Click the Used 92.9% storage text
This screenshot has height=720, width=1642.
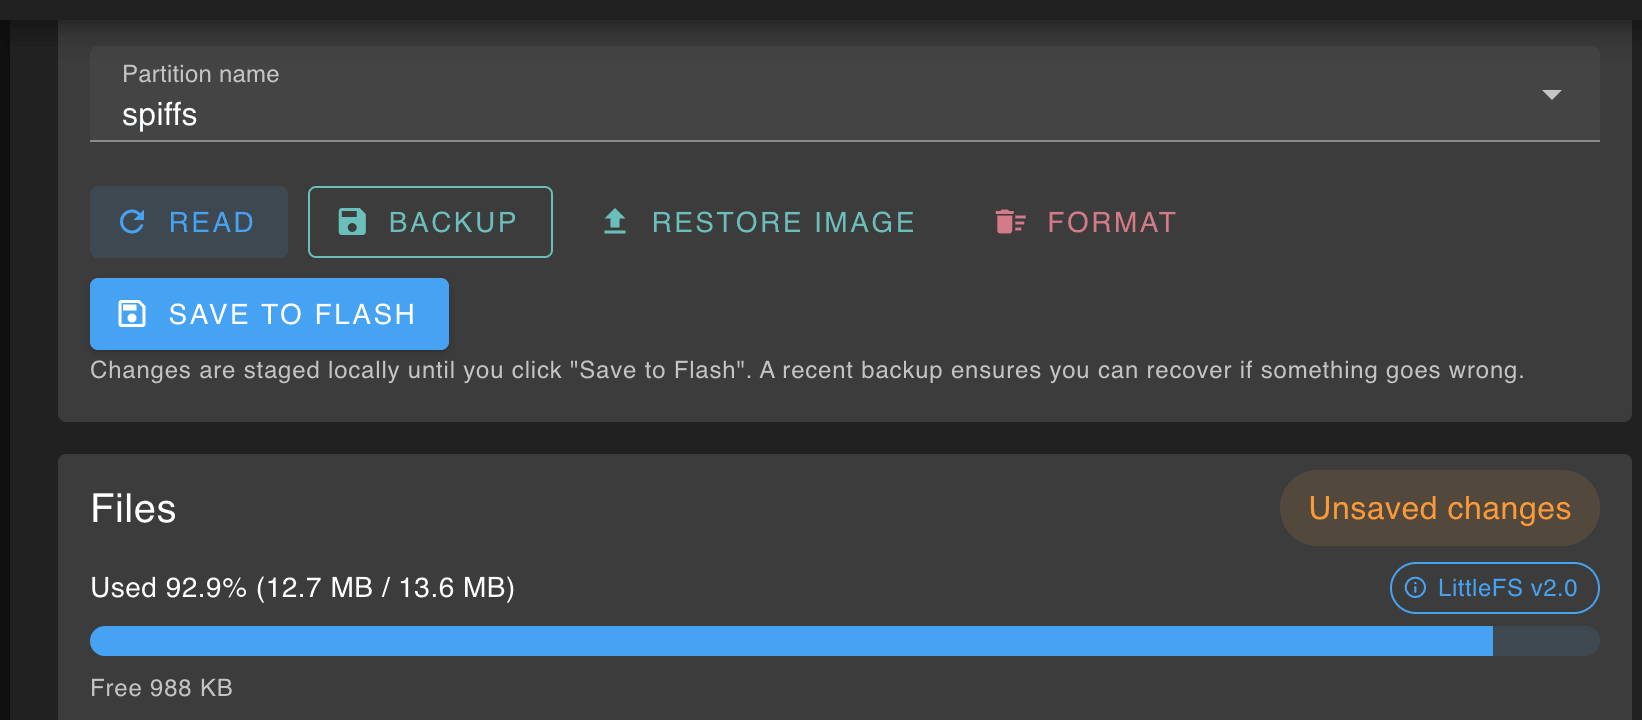pyautogui.click(x=302, y=588)
